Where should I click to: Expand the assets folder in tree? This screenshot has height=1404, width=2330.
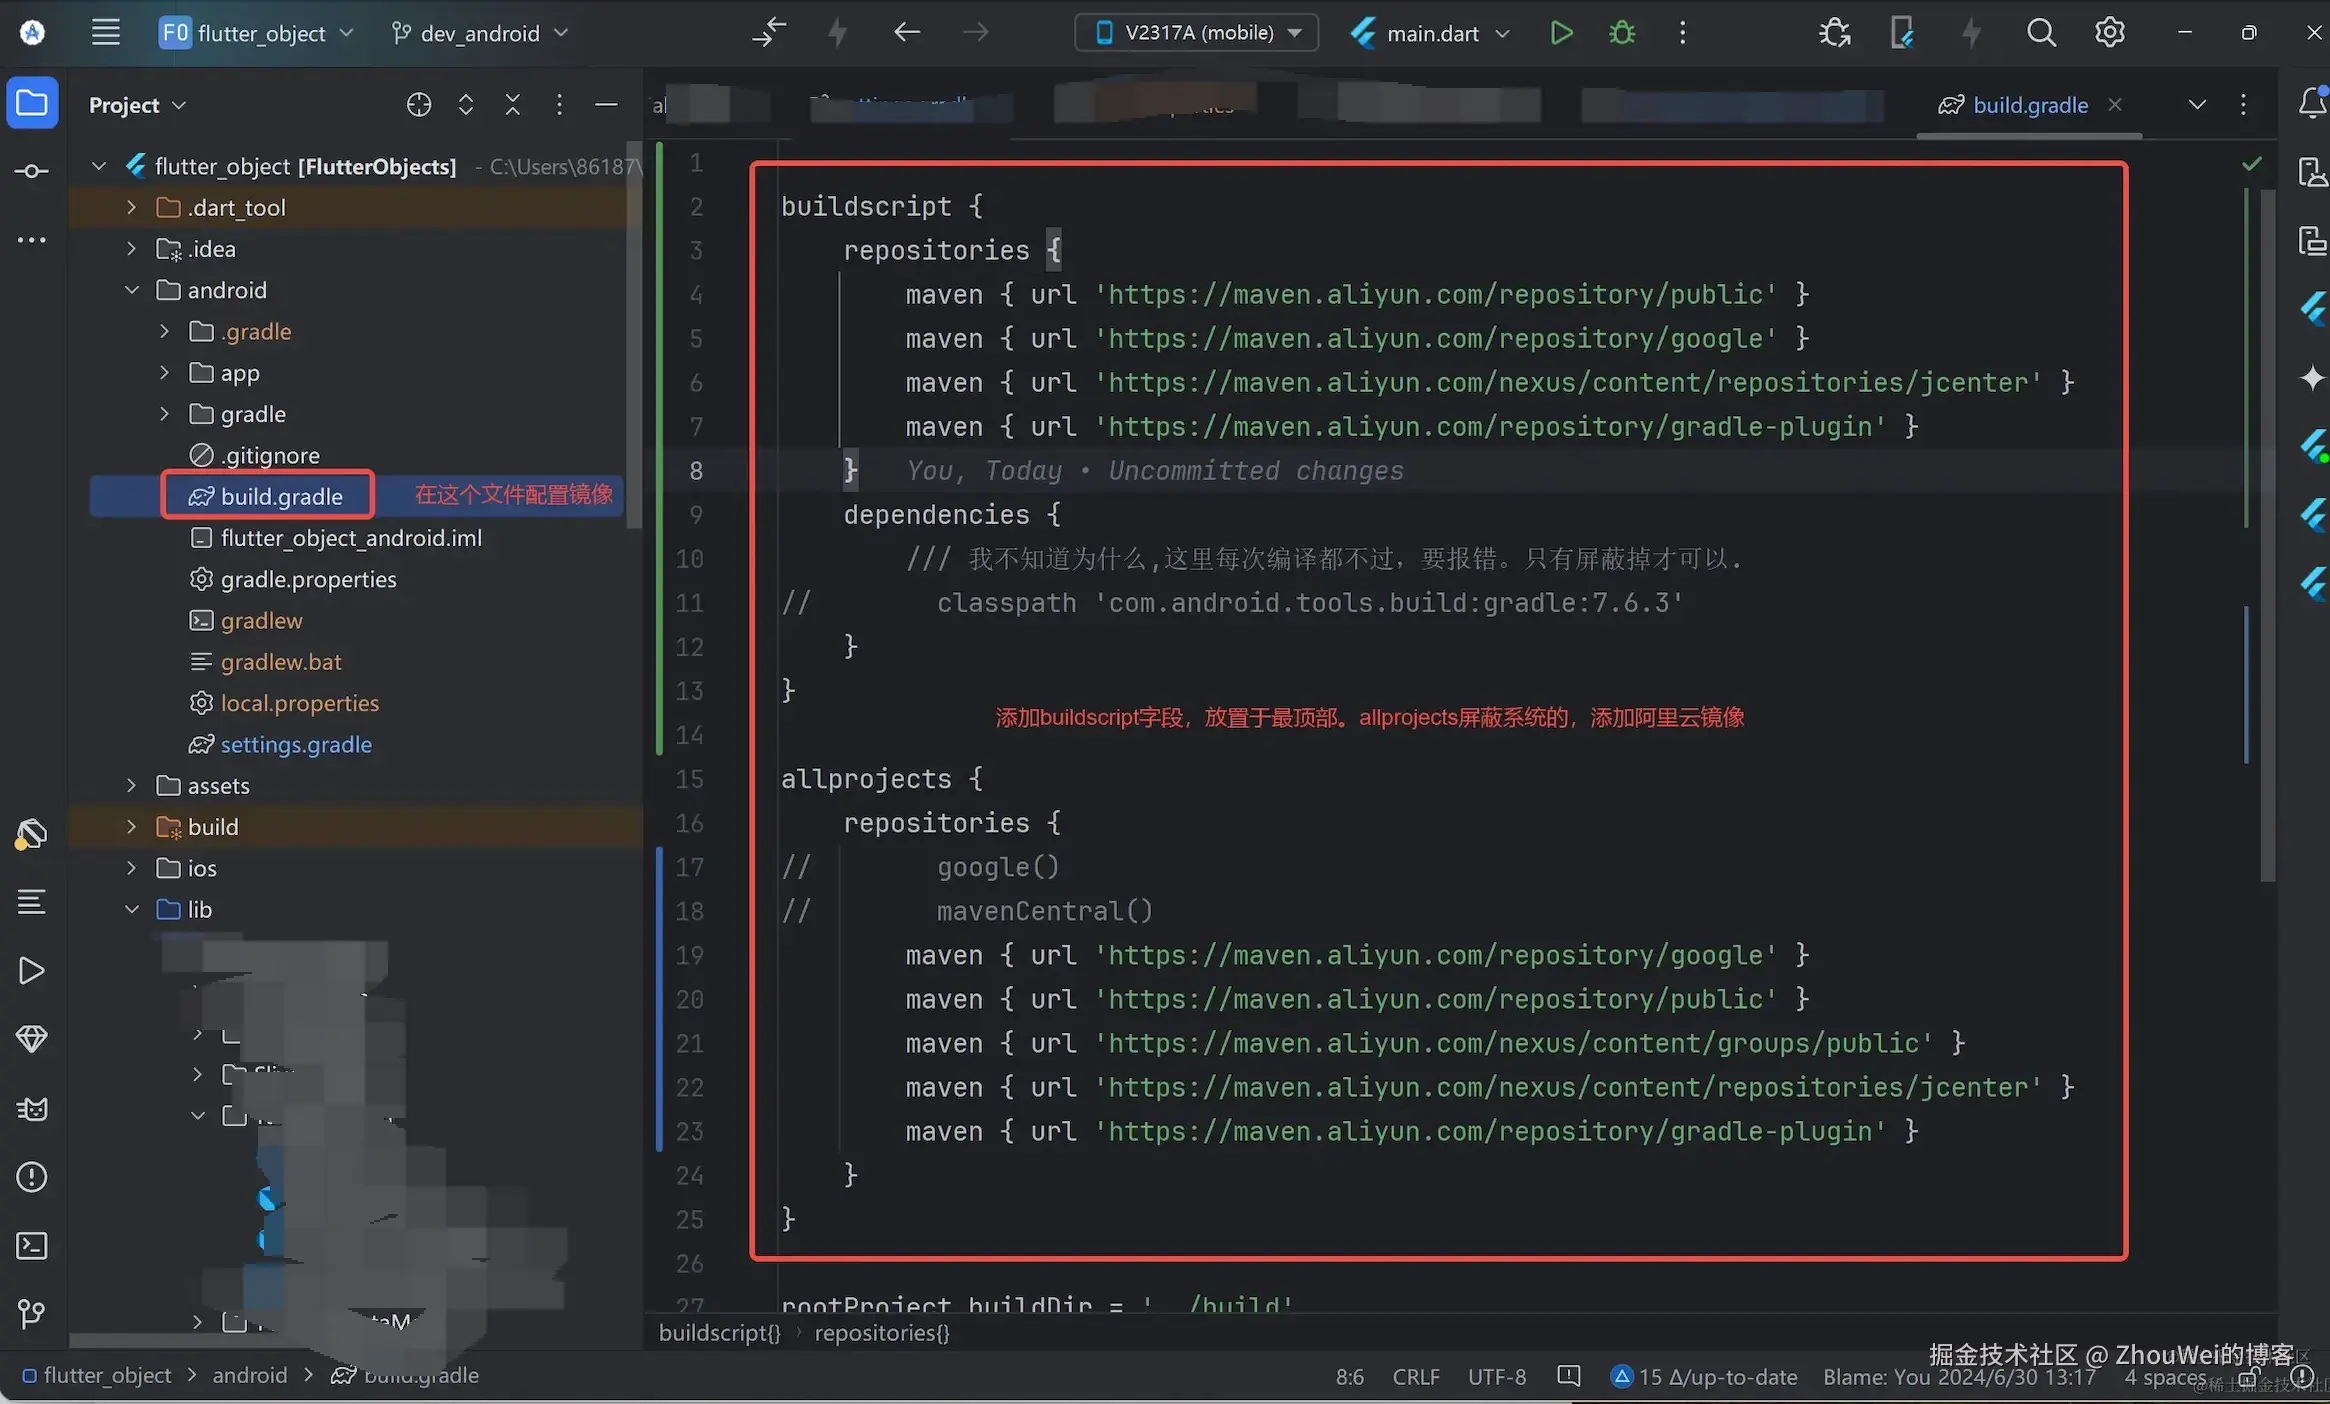click(x=131, y=786)
